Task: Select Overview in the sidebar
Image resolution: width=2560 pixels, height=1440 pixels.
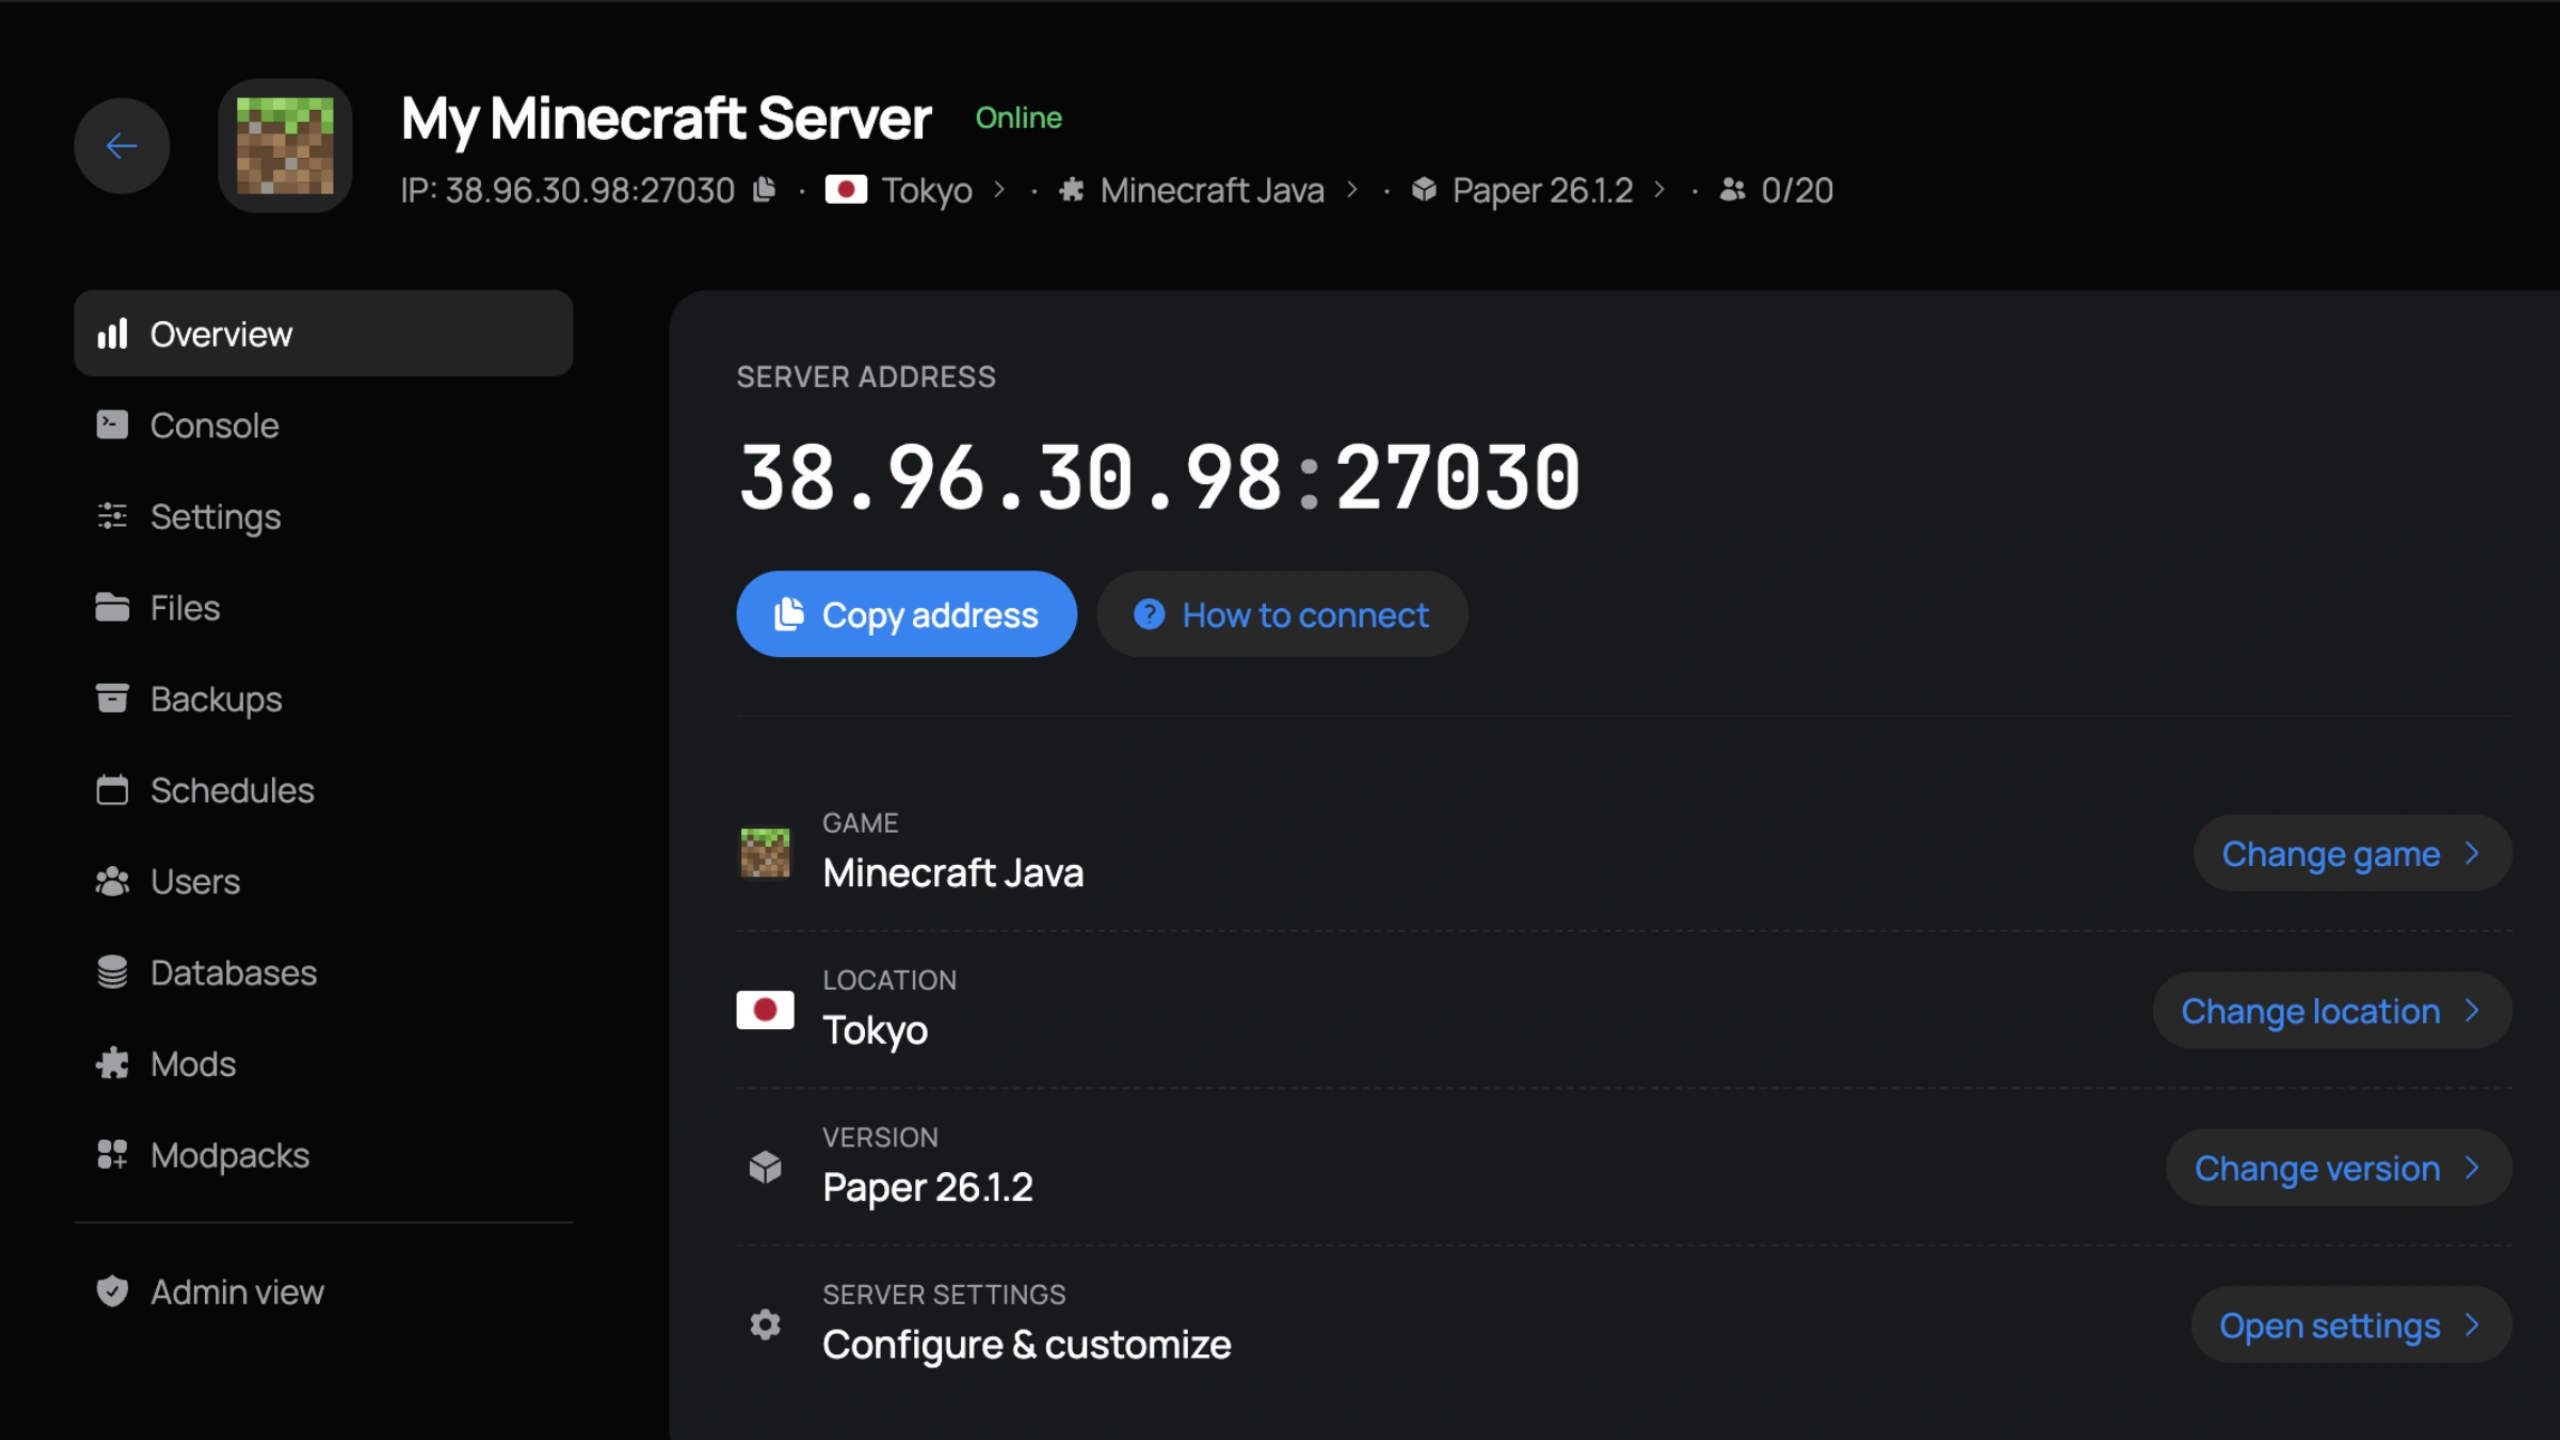Action: [x=323, y=333]
